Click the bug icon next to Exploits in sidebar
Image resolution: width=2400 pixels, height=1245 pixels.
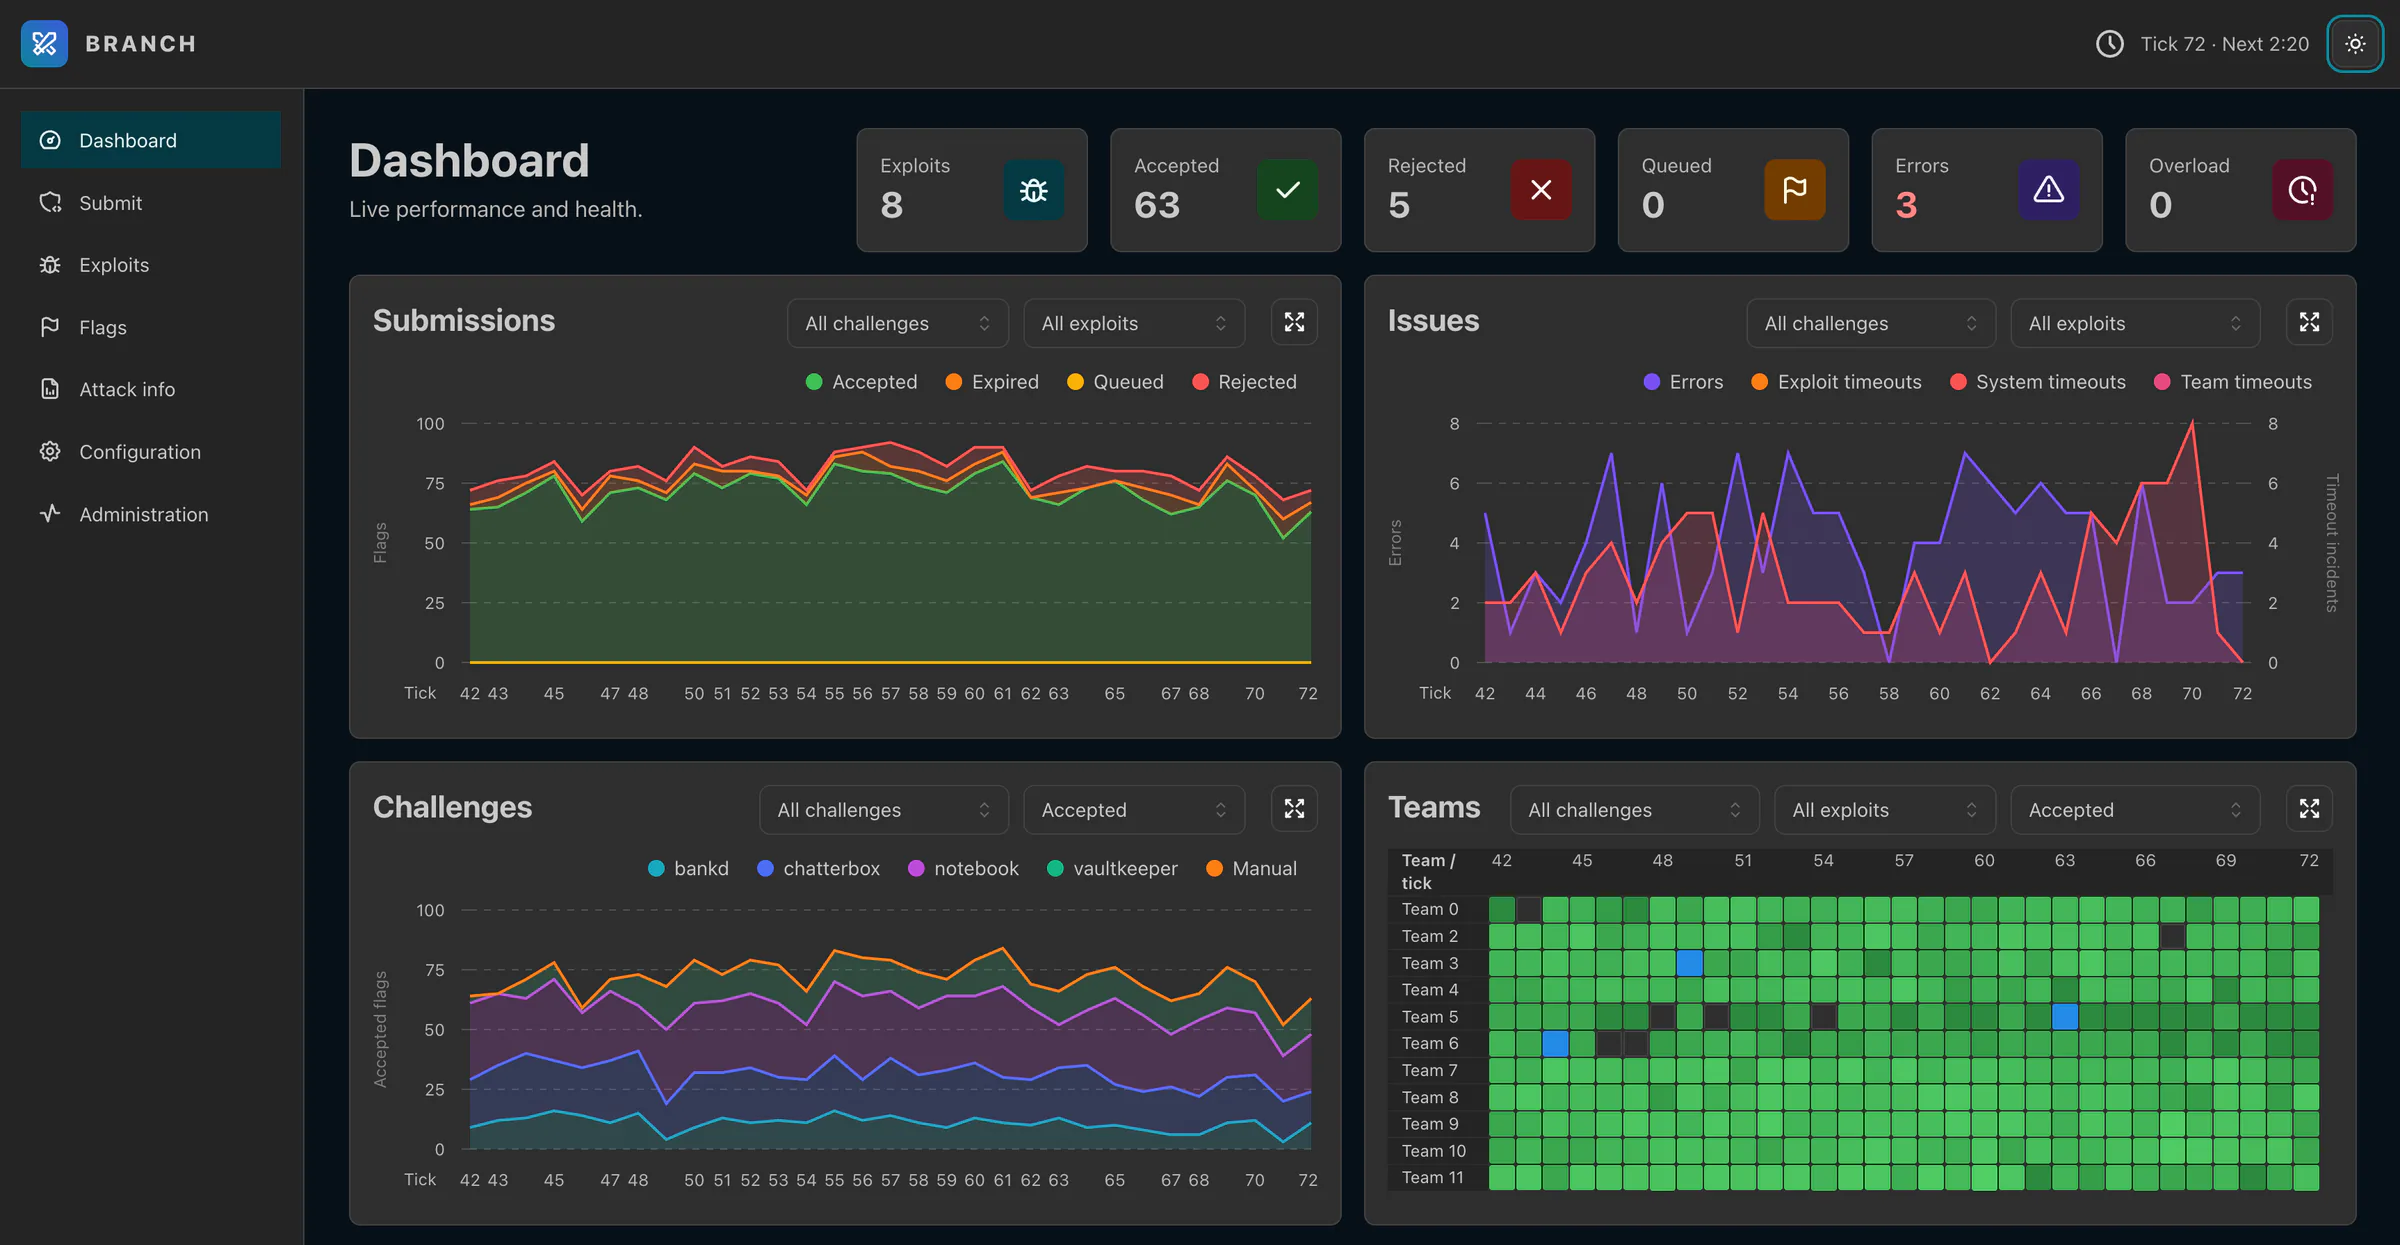coord(50,265)
